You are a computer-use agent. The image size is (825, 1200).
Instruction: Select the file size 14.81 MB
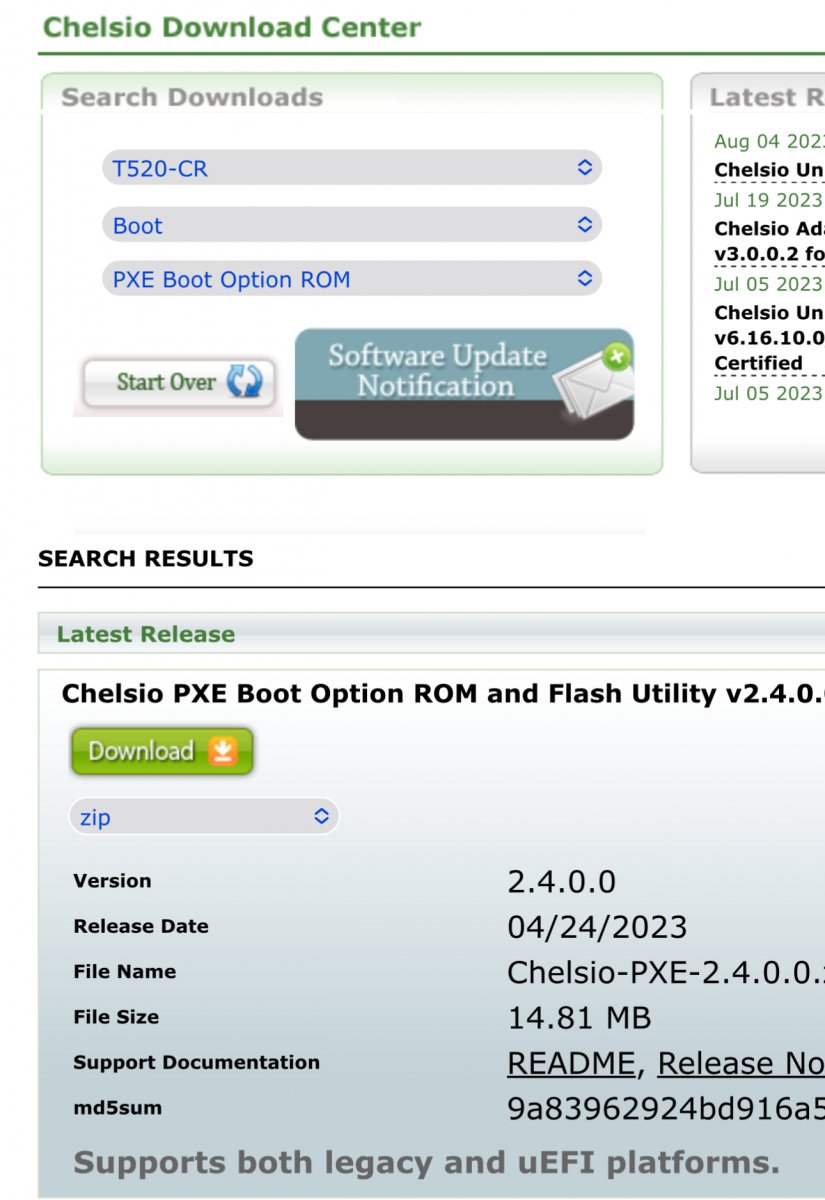click(x=580, y=1018)
